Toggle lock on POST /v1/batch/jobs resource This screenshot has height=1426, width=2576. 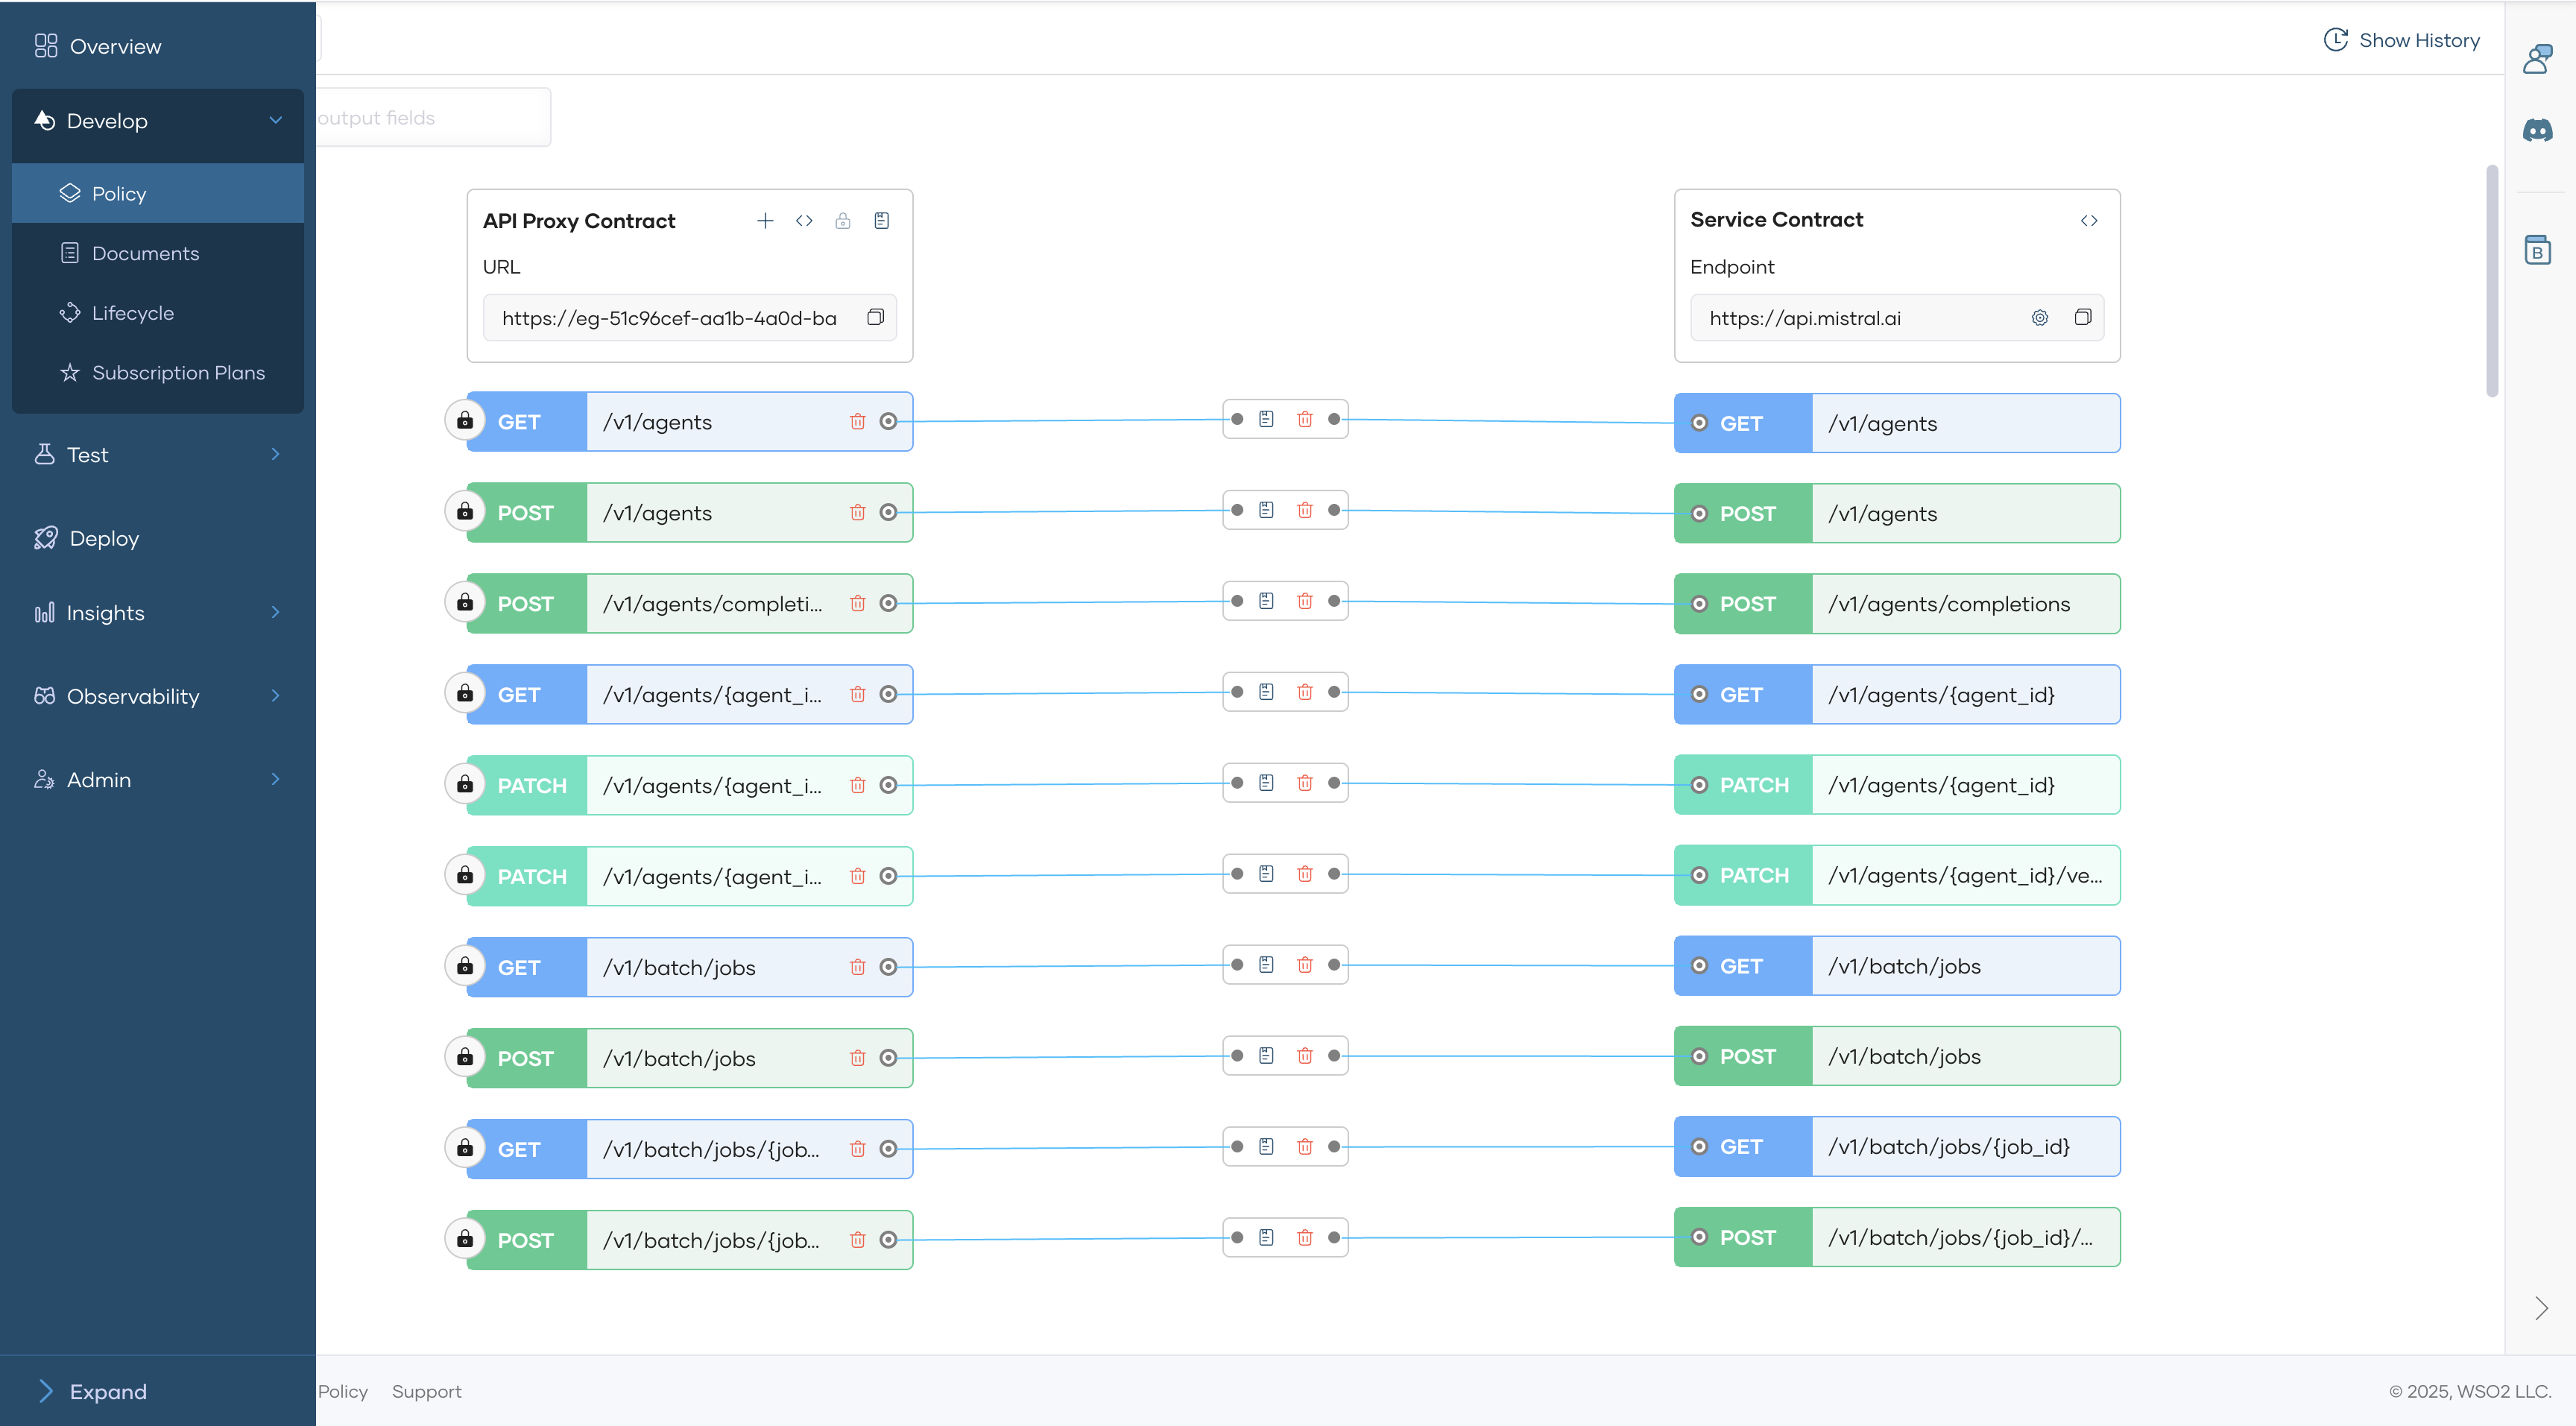[465, 1057]
